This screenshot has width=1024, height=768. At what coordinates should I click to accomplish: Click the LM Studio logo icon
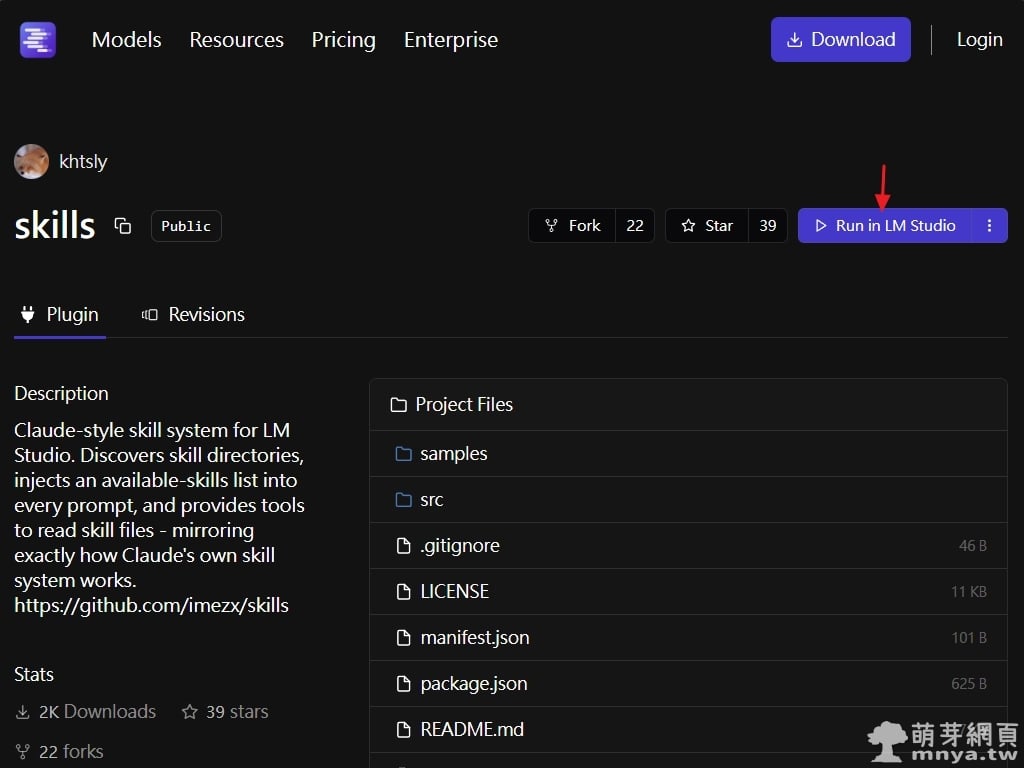38,40
